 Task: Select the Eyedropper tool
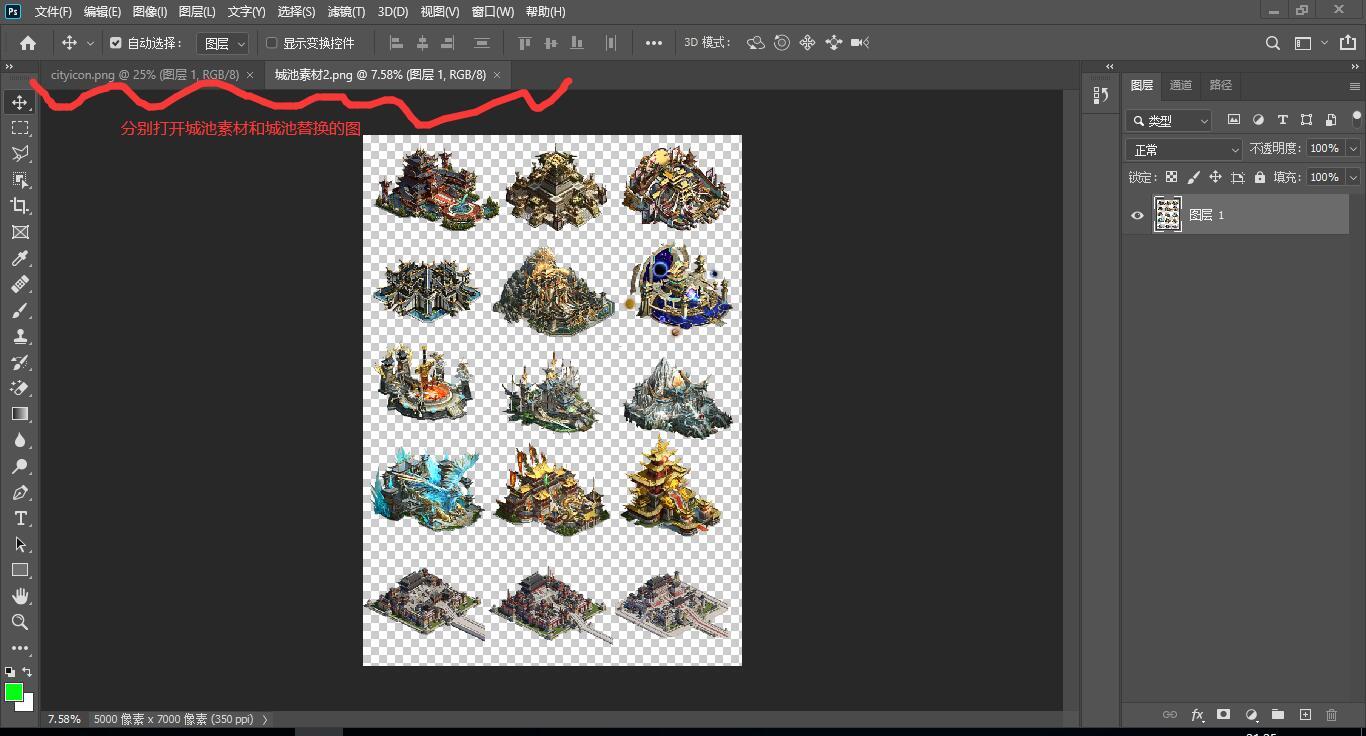coord(20,258)
